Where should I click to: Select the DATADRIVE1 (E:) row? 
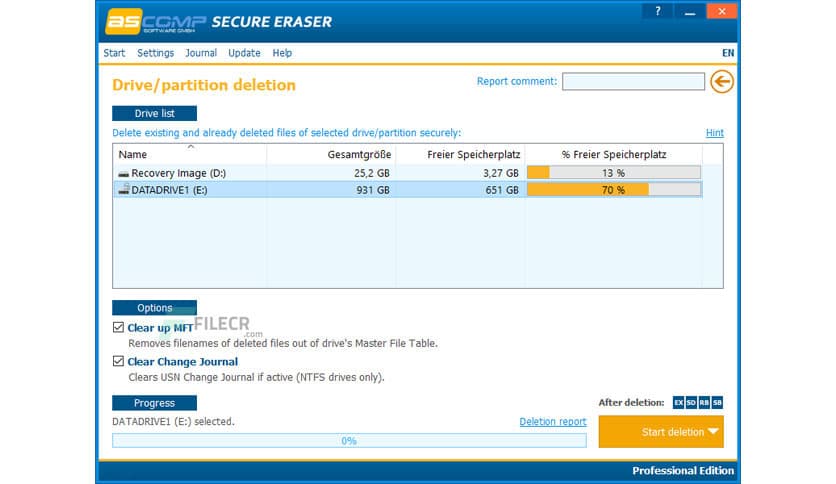pos(408,190)
